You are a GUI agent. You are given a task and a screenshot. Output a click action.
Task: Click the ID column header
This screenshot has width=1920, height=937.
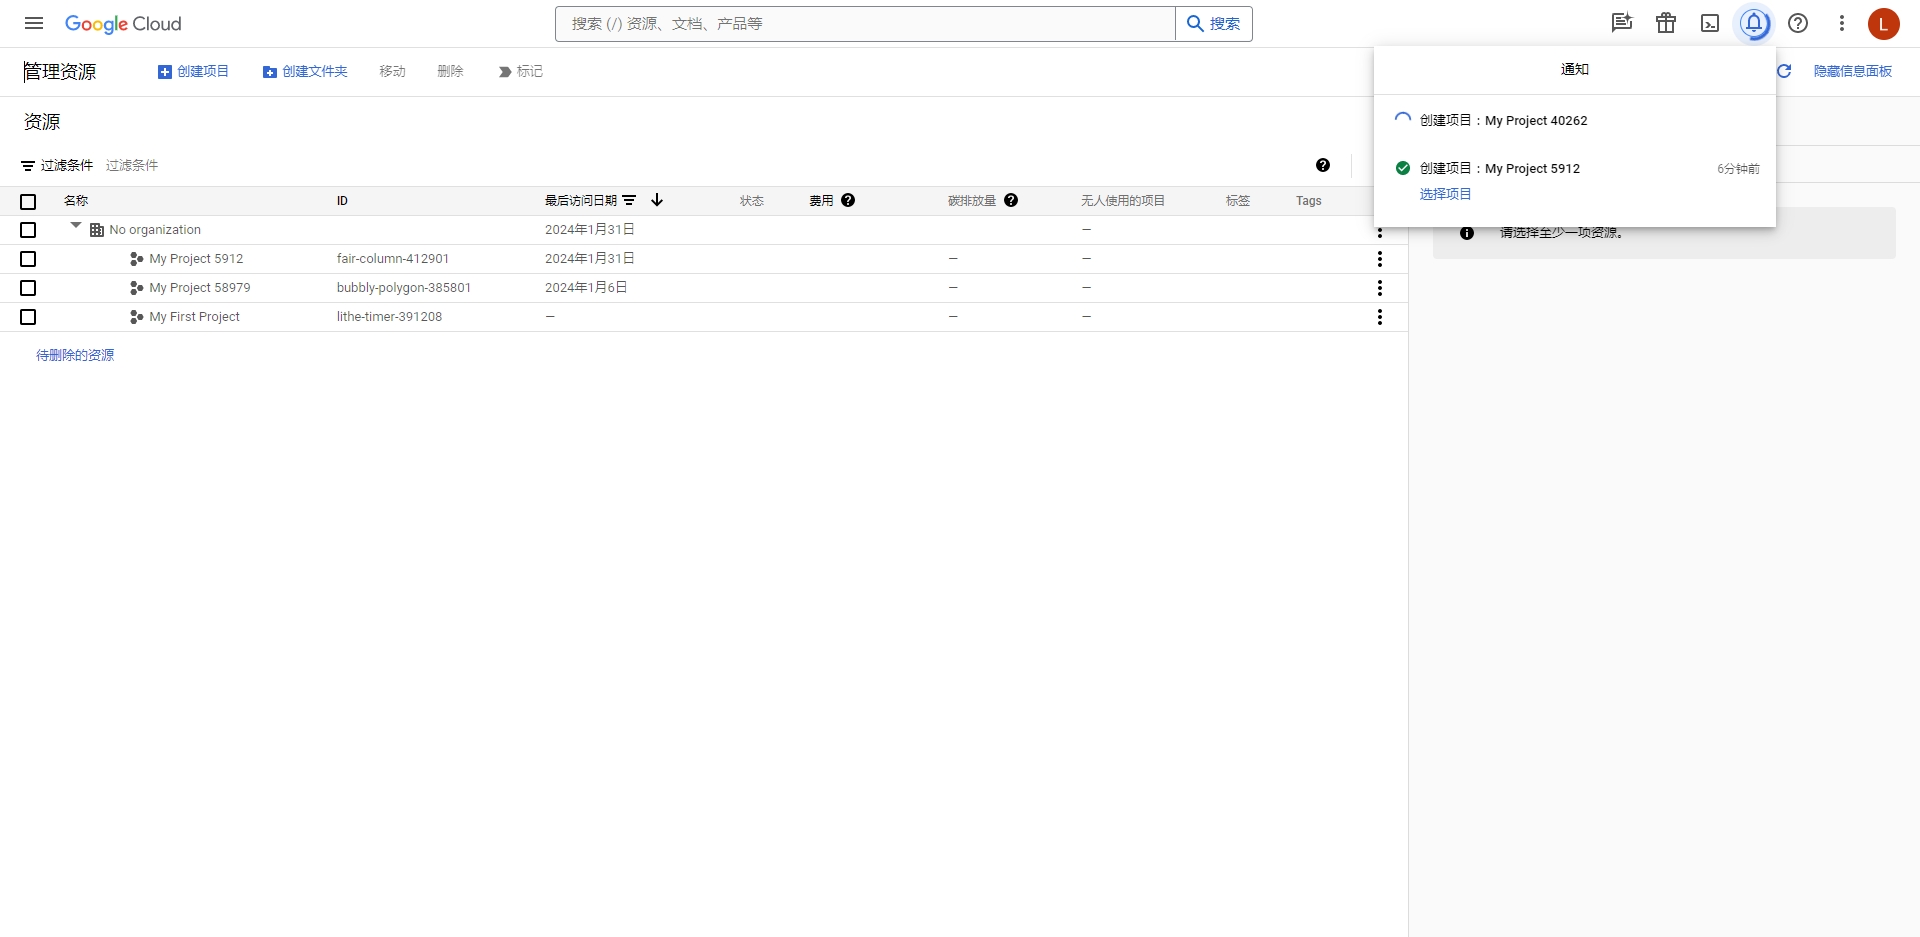(x=342, y=201)
